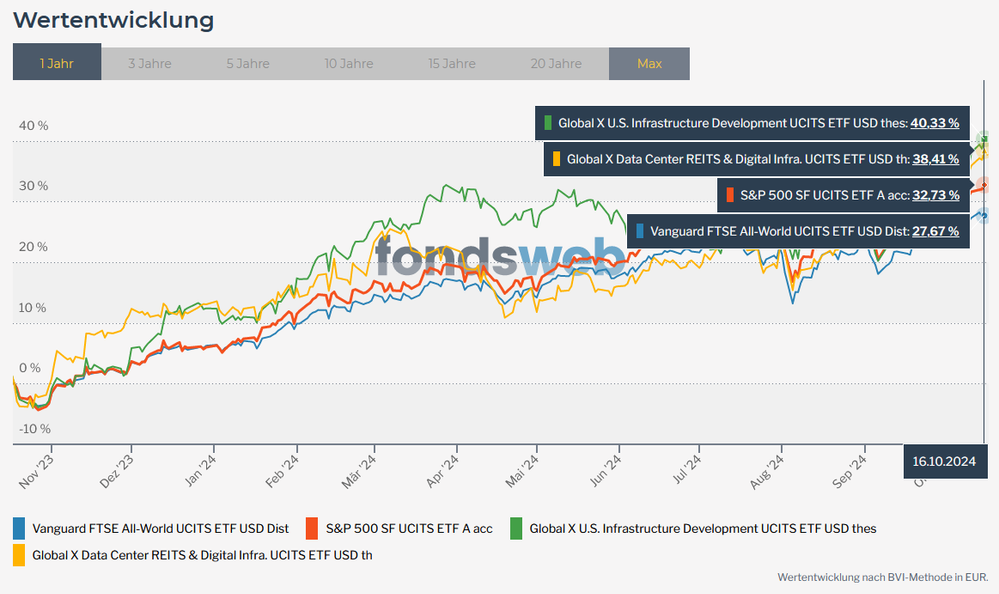999x594 pixels.
Task: Select the 15 Jahre tab
Action: 452,64
